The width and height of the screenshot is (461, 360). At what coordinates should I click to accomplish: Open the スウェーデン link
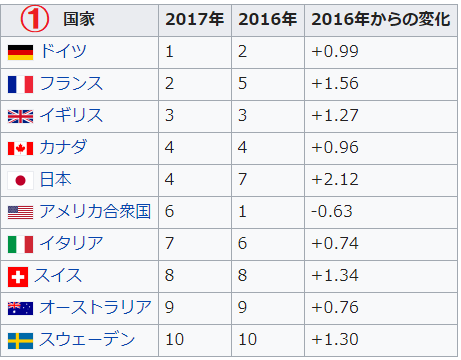87,339
